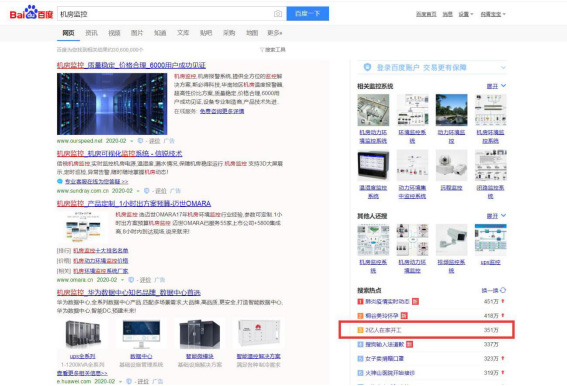Open 设置 dropdown in top bar
Viewport: 567px width, 386px height.
click(466, 14)
